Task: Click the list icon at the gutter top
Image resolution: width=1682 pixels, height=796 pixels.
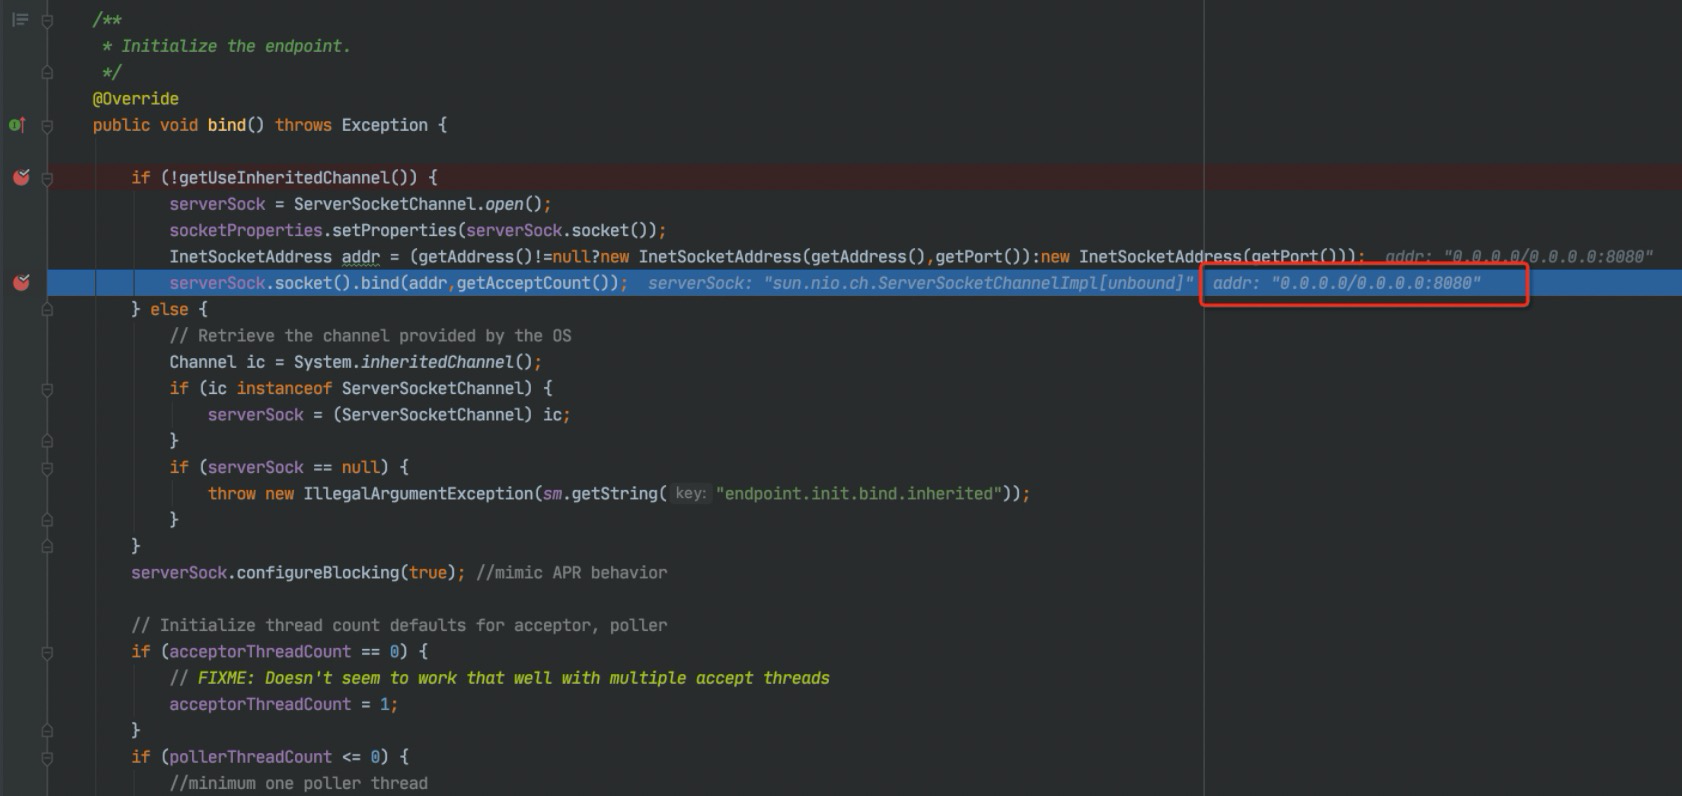Action: 19,19
